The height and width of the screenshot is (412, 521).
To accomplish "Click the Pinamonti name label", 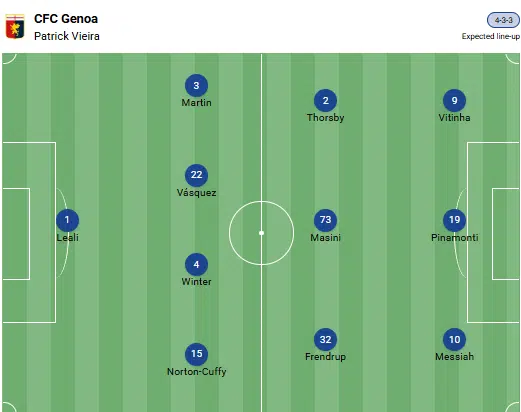I will [455, 238].
